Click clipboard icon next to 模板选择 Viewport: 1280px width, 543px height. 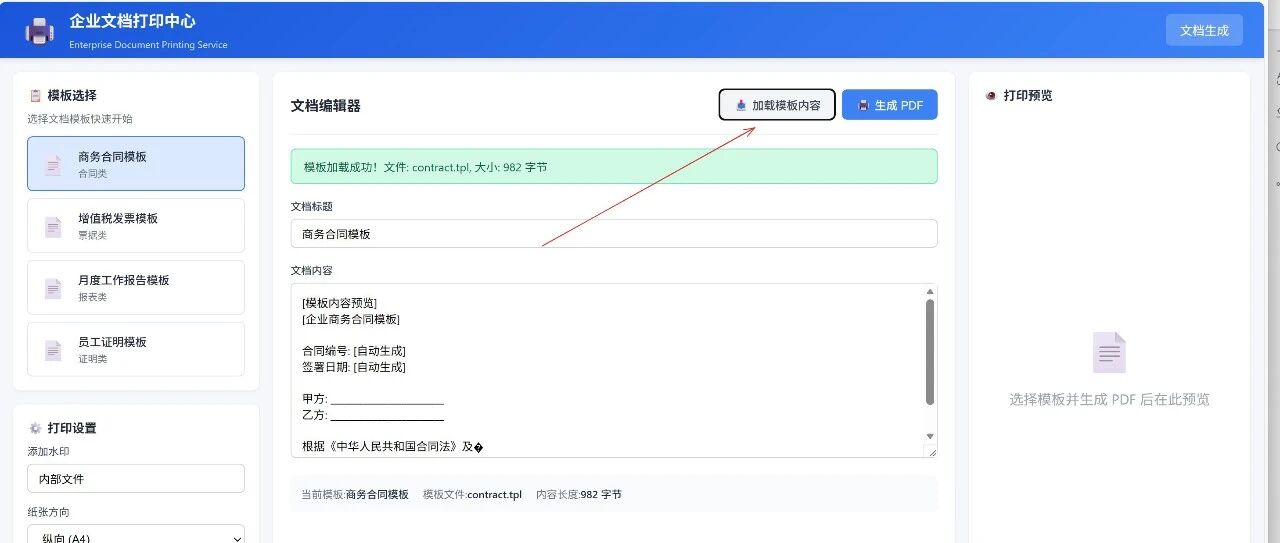point(35,96)
